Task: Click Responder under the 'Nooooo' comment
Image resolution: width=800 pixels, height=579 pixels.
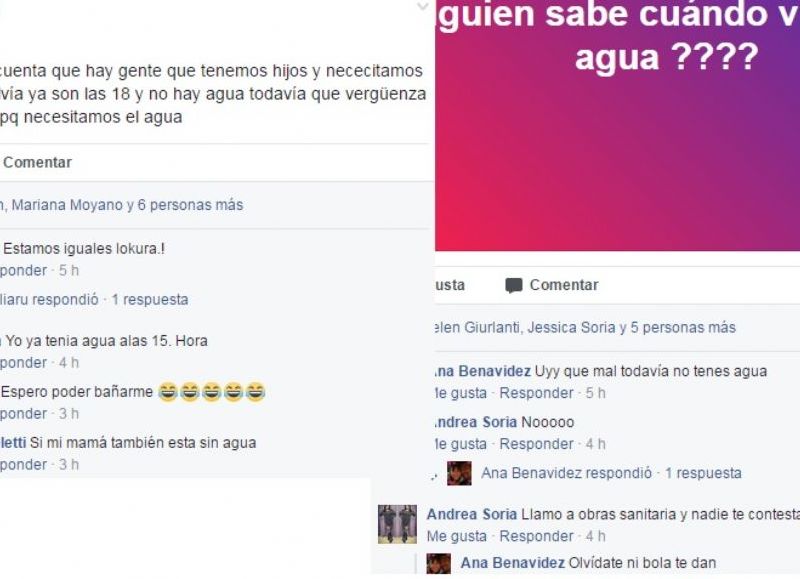Action: click(536, 444)
